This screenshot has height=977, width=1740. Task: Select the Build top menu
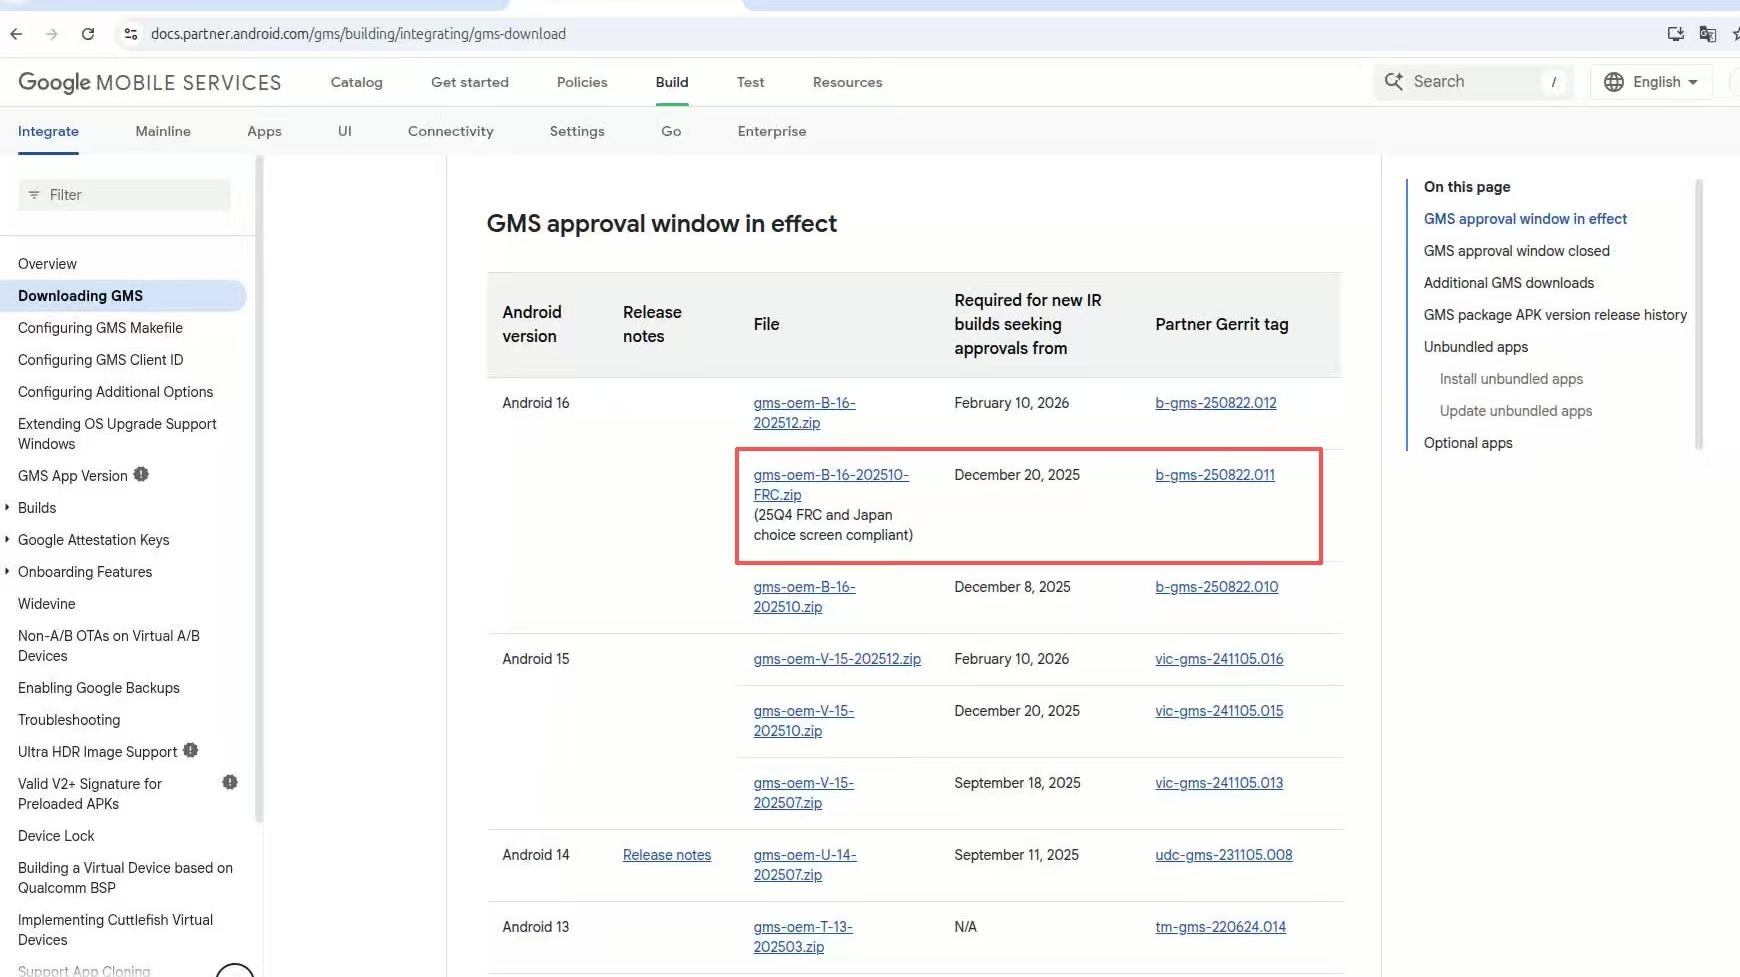tap(672, 82)
